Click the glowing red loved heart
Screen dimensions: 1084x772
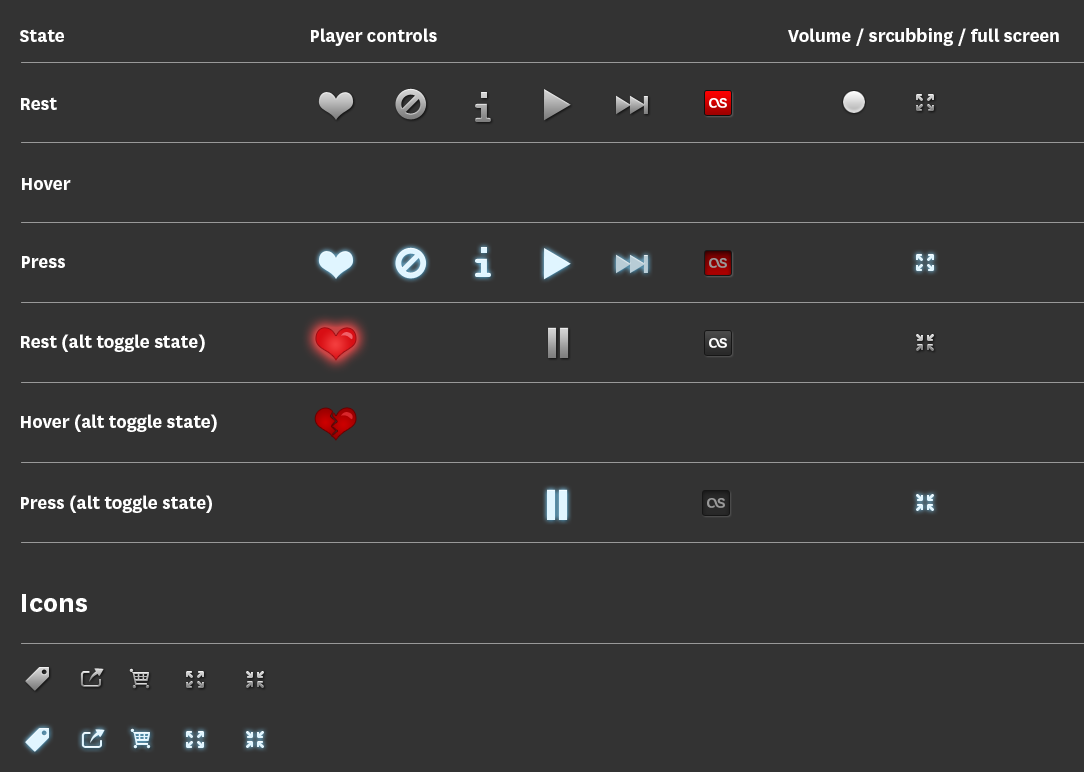[336, 343]
